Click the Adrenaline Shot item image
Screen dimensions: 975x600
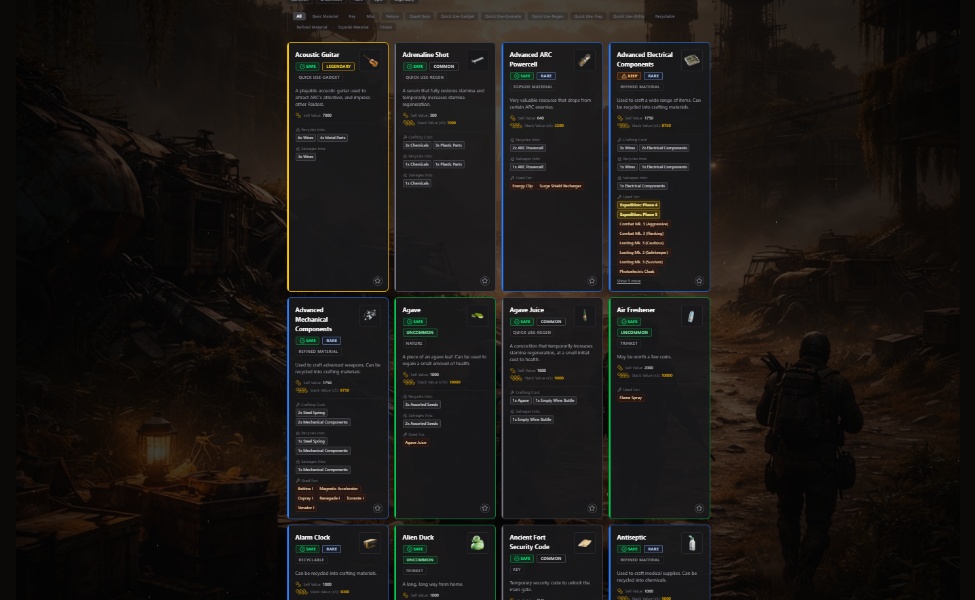tap(478, 61)
